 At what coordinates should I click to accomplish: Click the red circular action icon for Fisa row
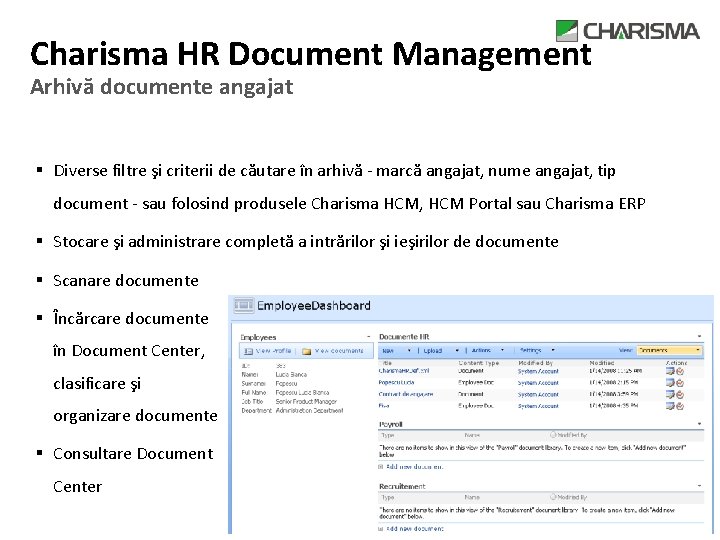(x=680, y=406)
